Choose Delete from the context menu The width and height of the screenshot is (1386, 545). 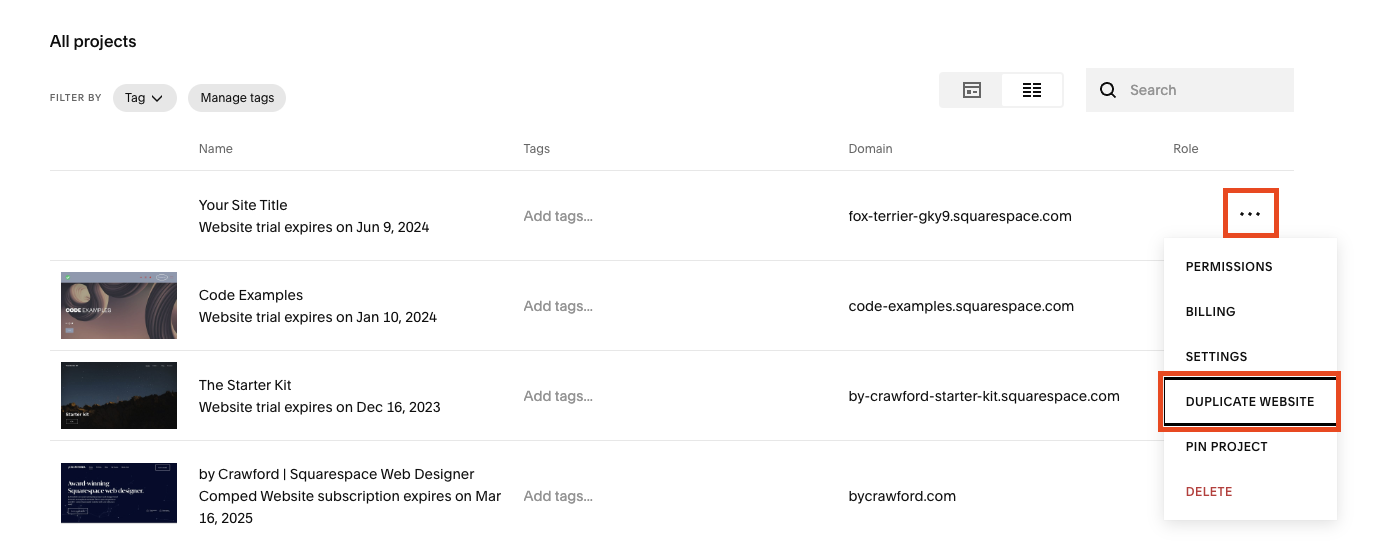pos(1250,492)
